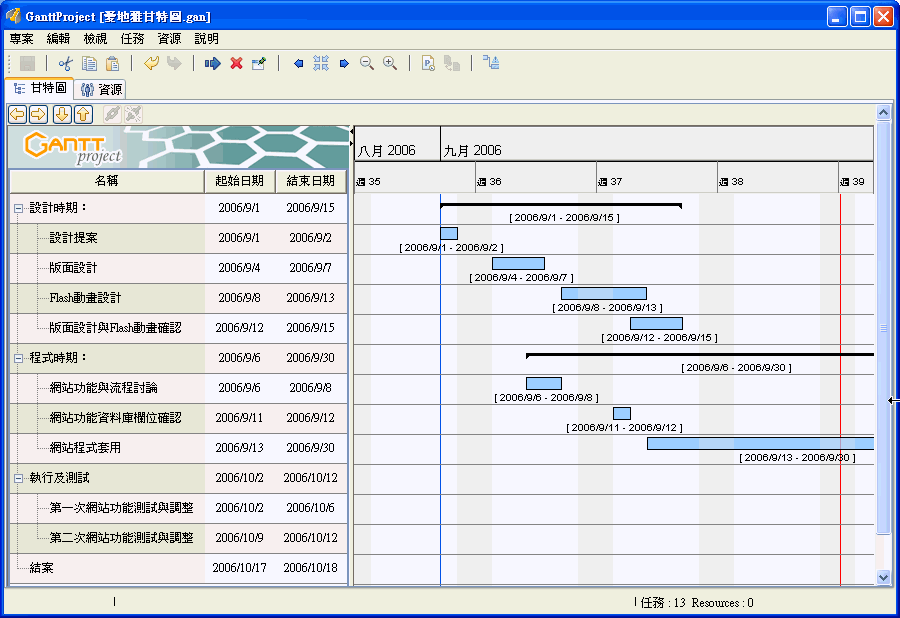Click the GanttProject title bar app icon

[13, 16]
